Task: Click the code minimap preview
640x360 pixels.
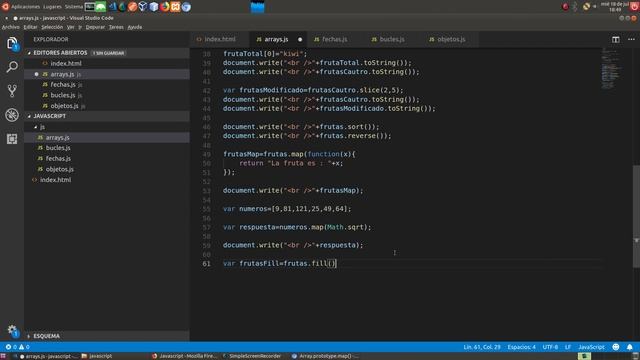Action: click(610, 69)
